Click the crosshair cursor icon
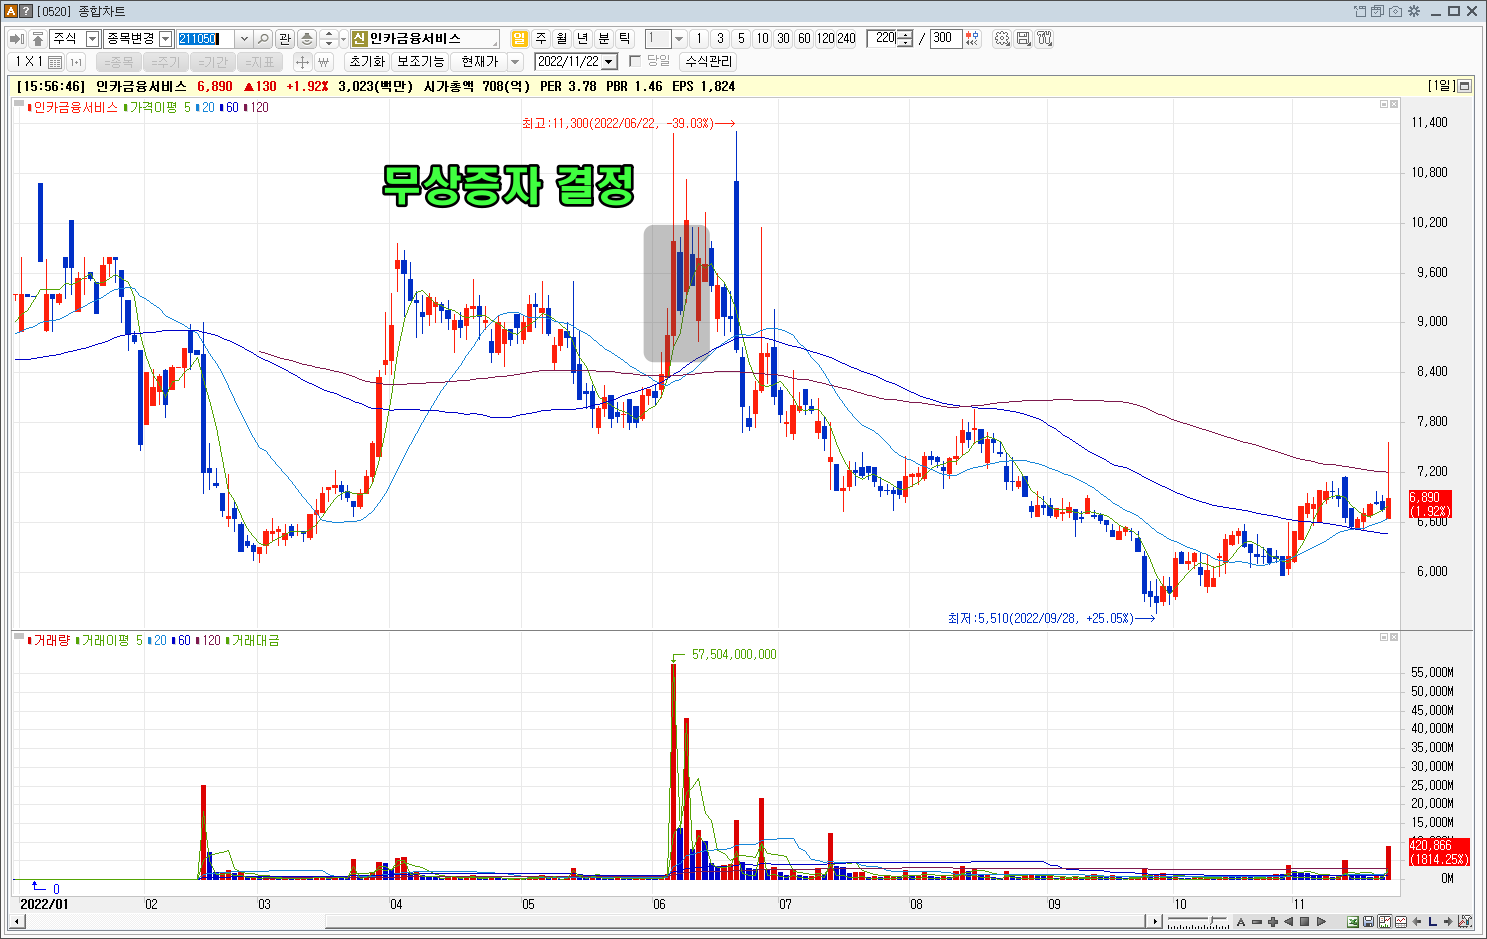 click(302, 62)
